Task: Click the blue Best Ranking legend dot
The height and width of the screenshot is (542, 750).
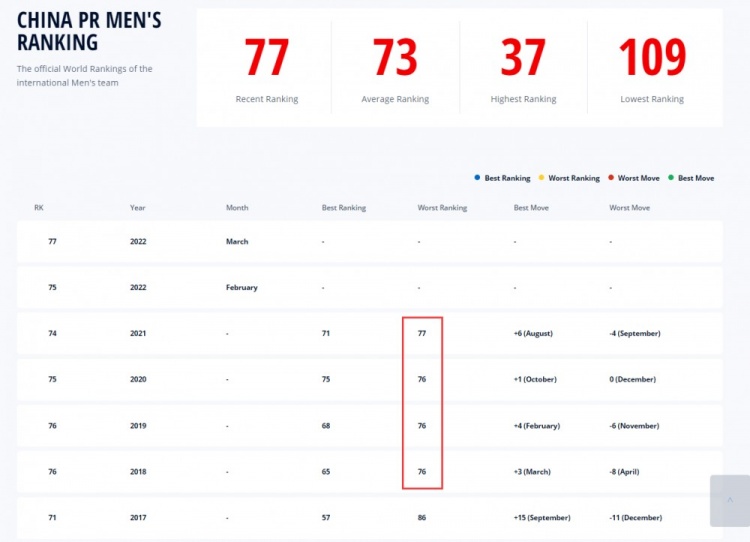Action: coord(477,177)
